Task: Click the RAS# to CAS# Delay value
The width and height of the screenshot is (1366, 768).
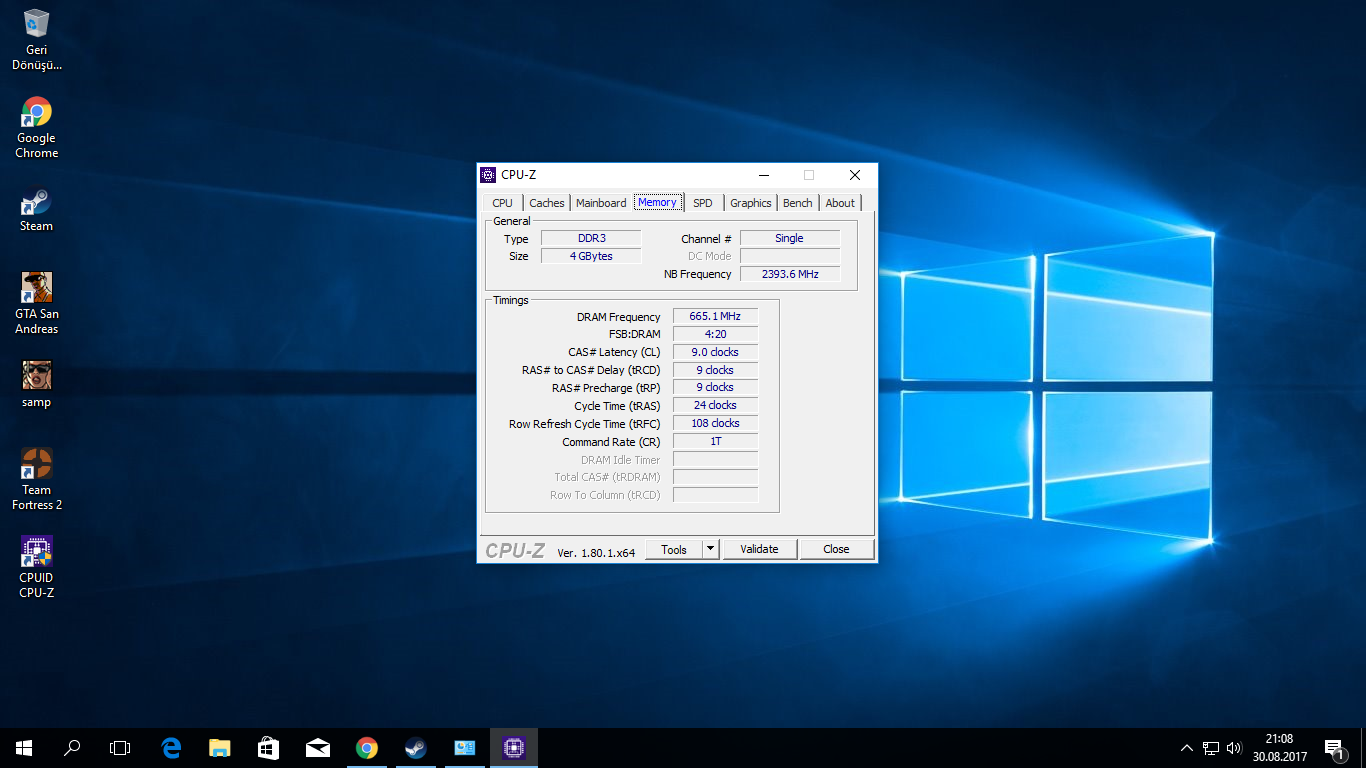Action: (x=715, y=370)
